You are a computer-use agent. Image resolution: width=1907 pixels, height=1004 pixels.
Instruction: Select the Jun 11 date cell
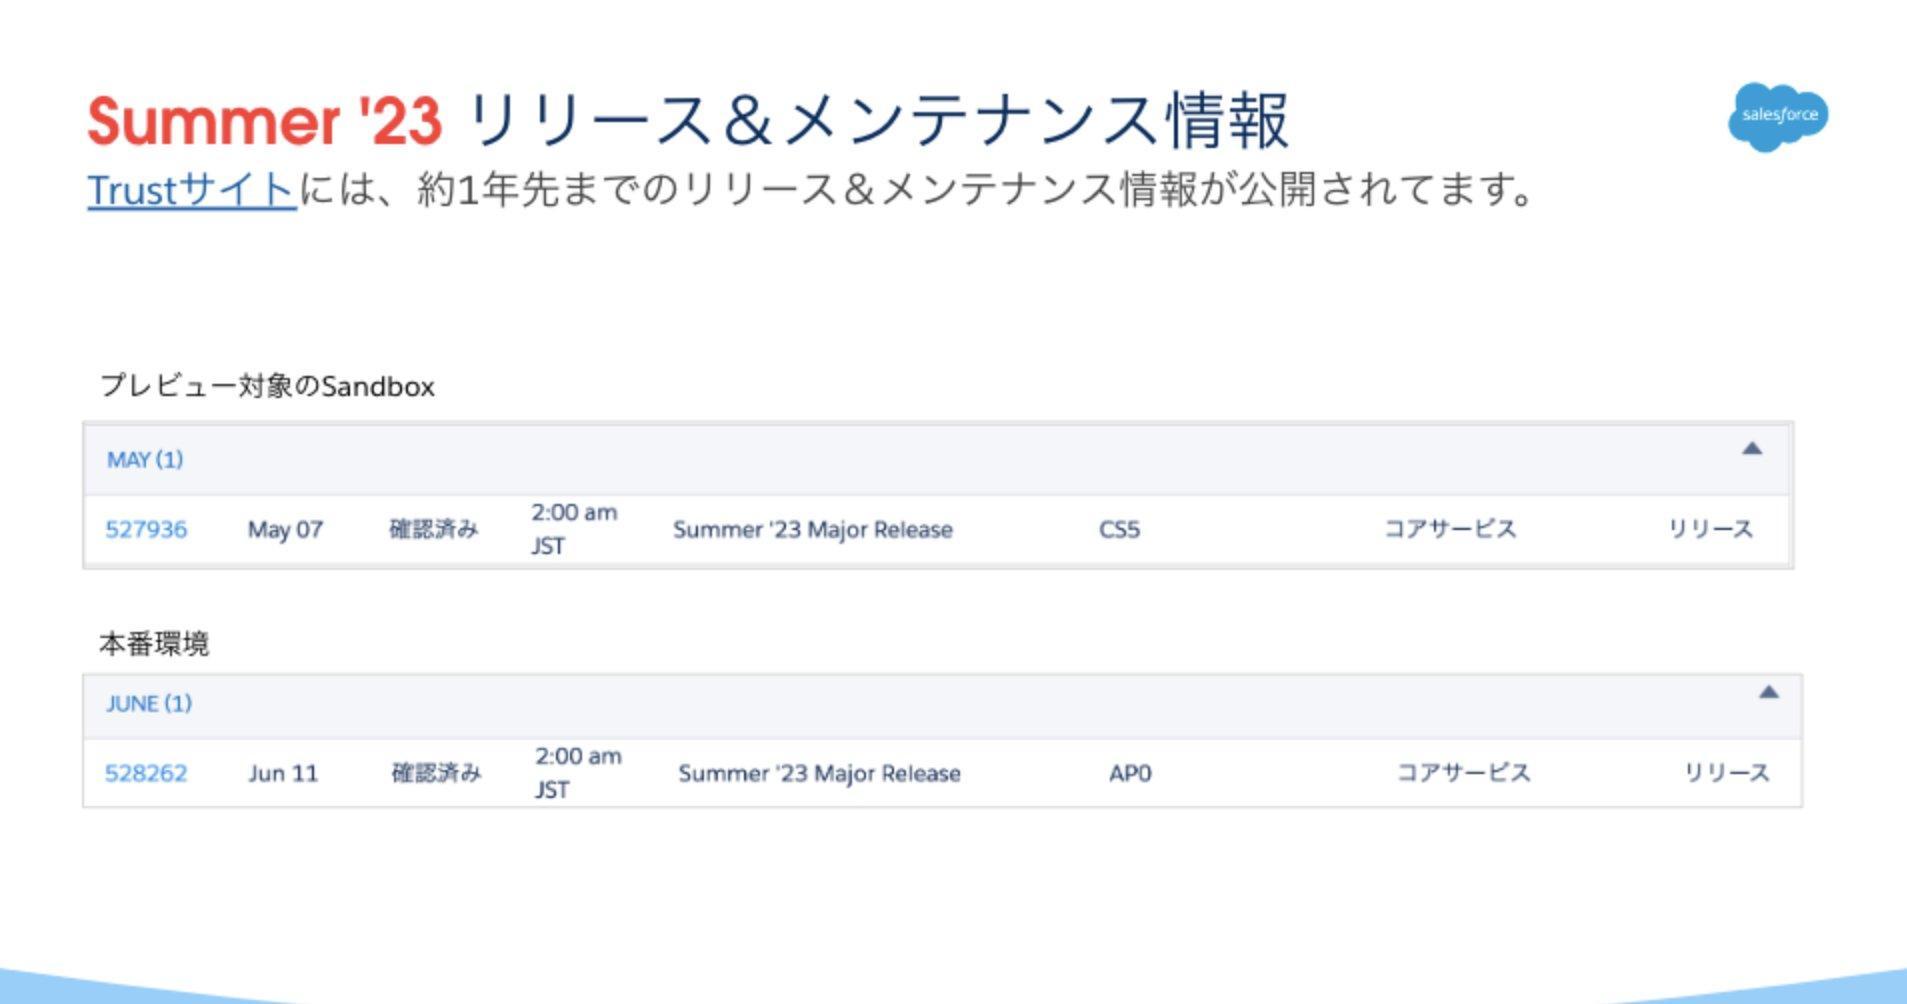coord(283,773)
